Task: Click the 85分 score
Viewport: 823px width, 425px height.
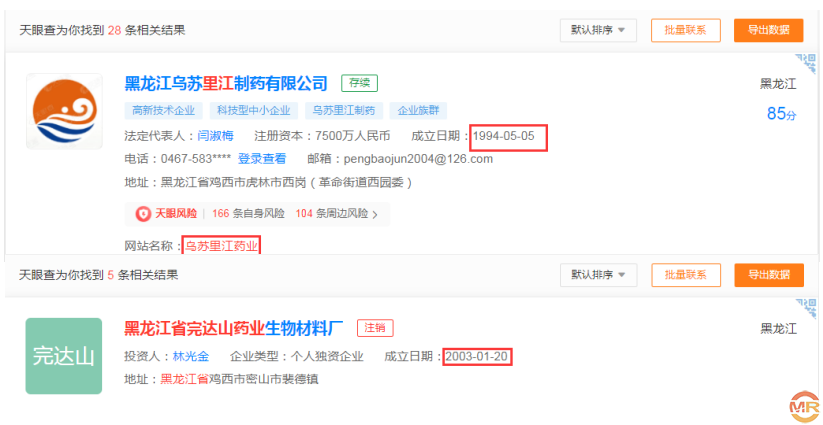Action: (782, 113)
